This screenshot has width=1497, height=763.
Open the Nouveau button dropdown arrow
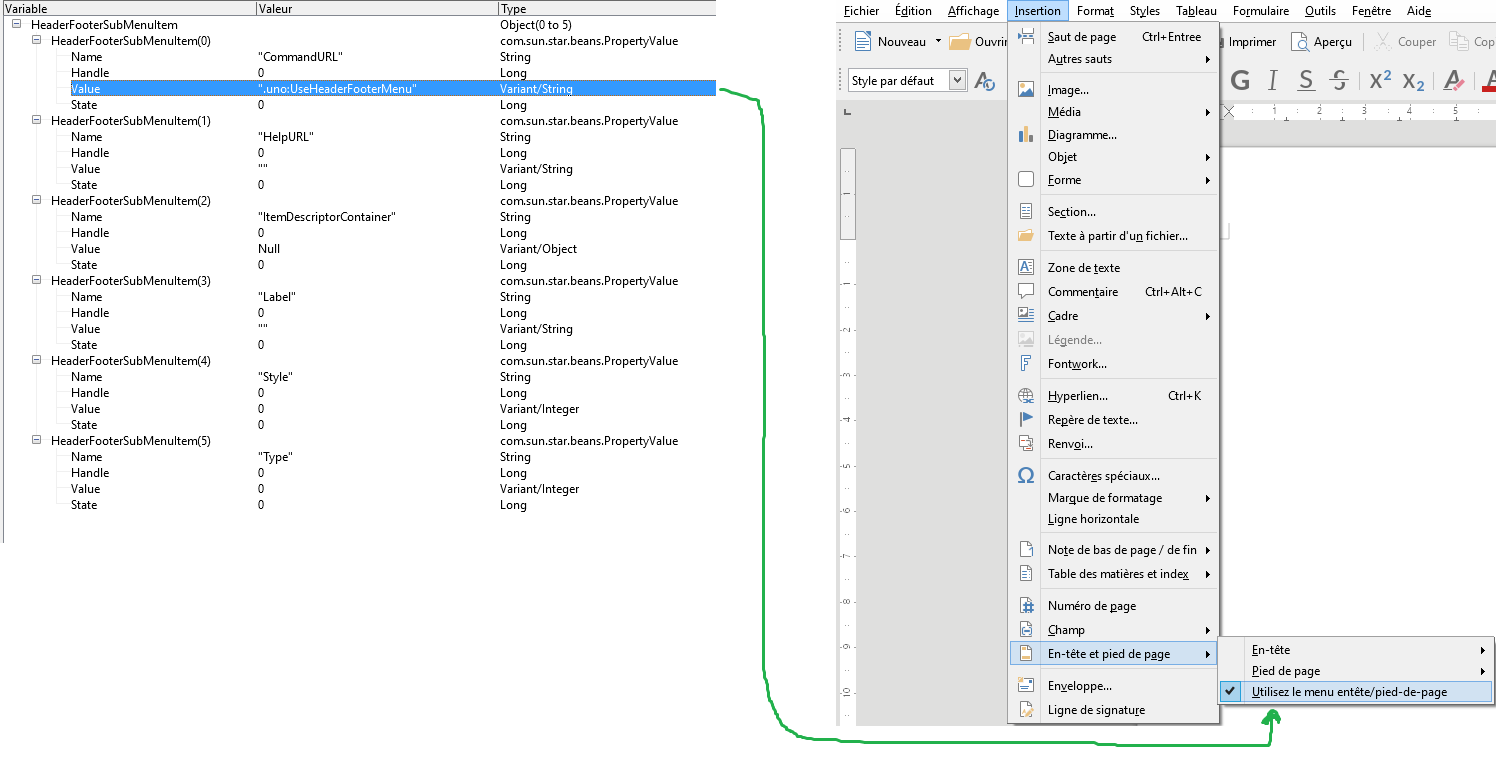(938, 42)
